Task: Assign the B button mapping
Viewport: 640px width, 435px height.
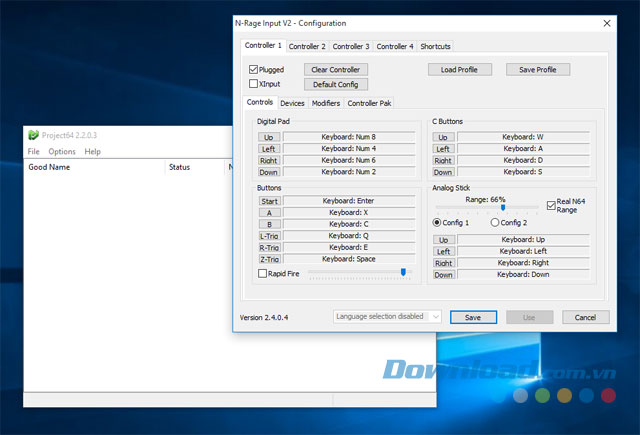Action: tap(269, 224)
